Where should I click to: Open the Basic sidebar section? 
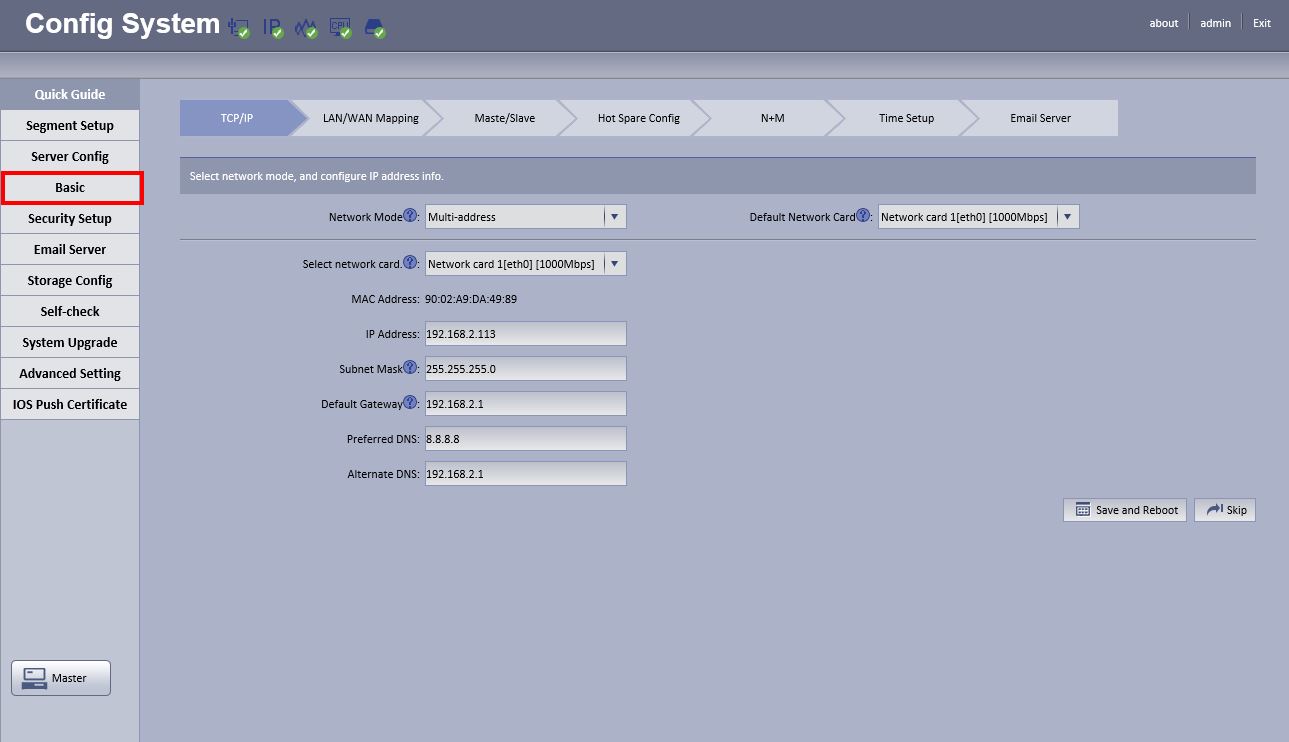click(x=70, y=188)
